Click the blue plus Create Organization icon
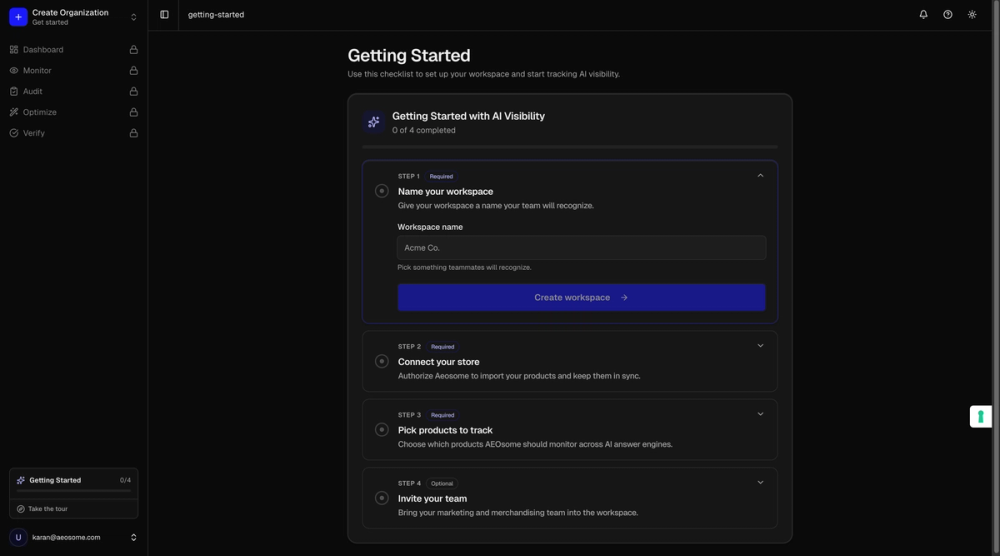 18,17
